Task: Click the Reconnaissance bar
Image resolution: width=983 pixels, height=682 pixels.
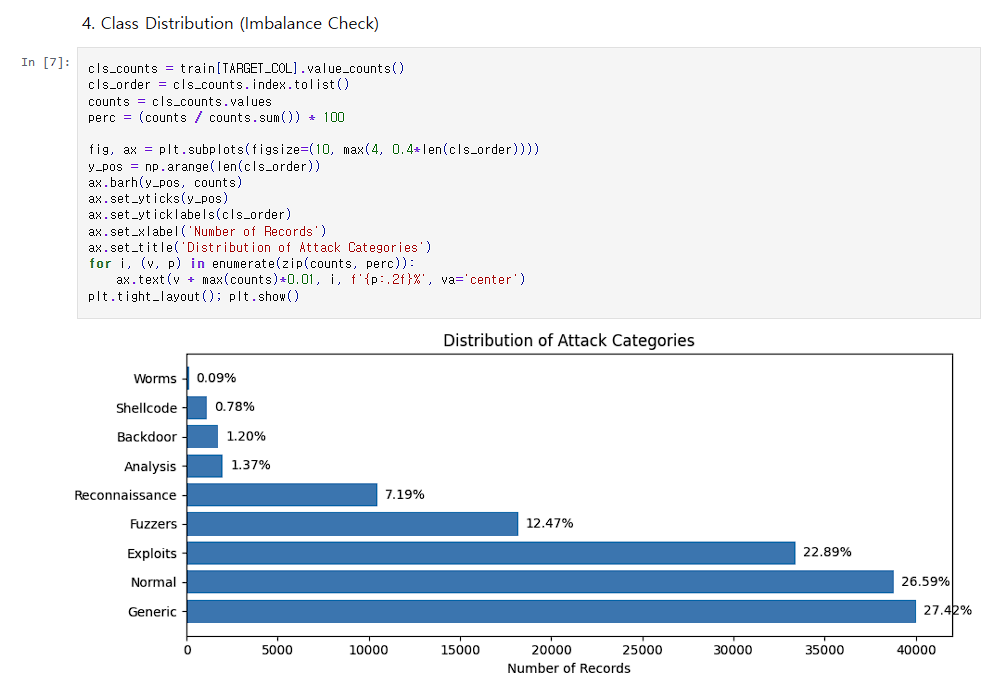Action: pos(282,495)
